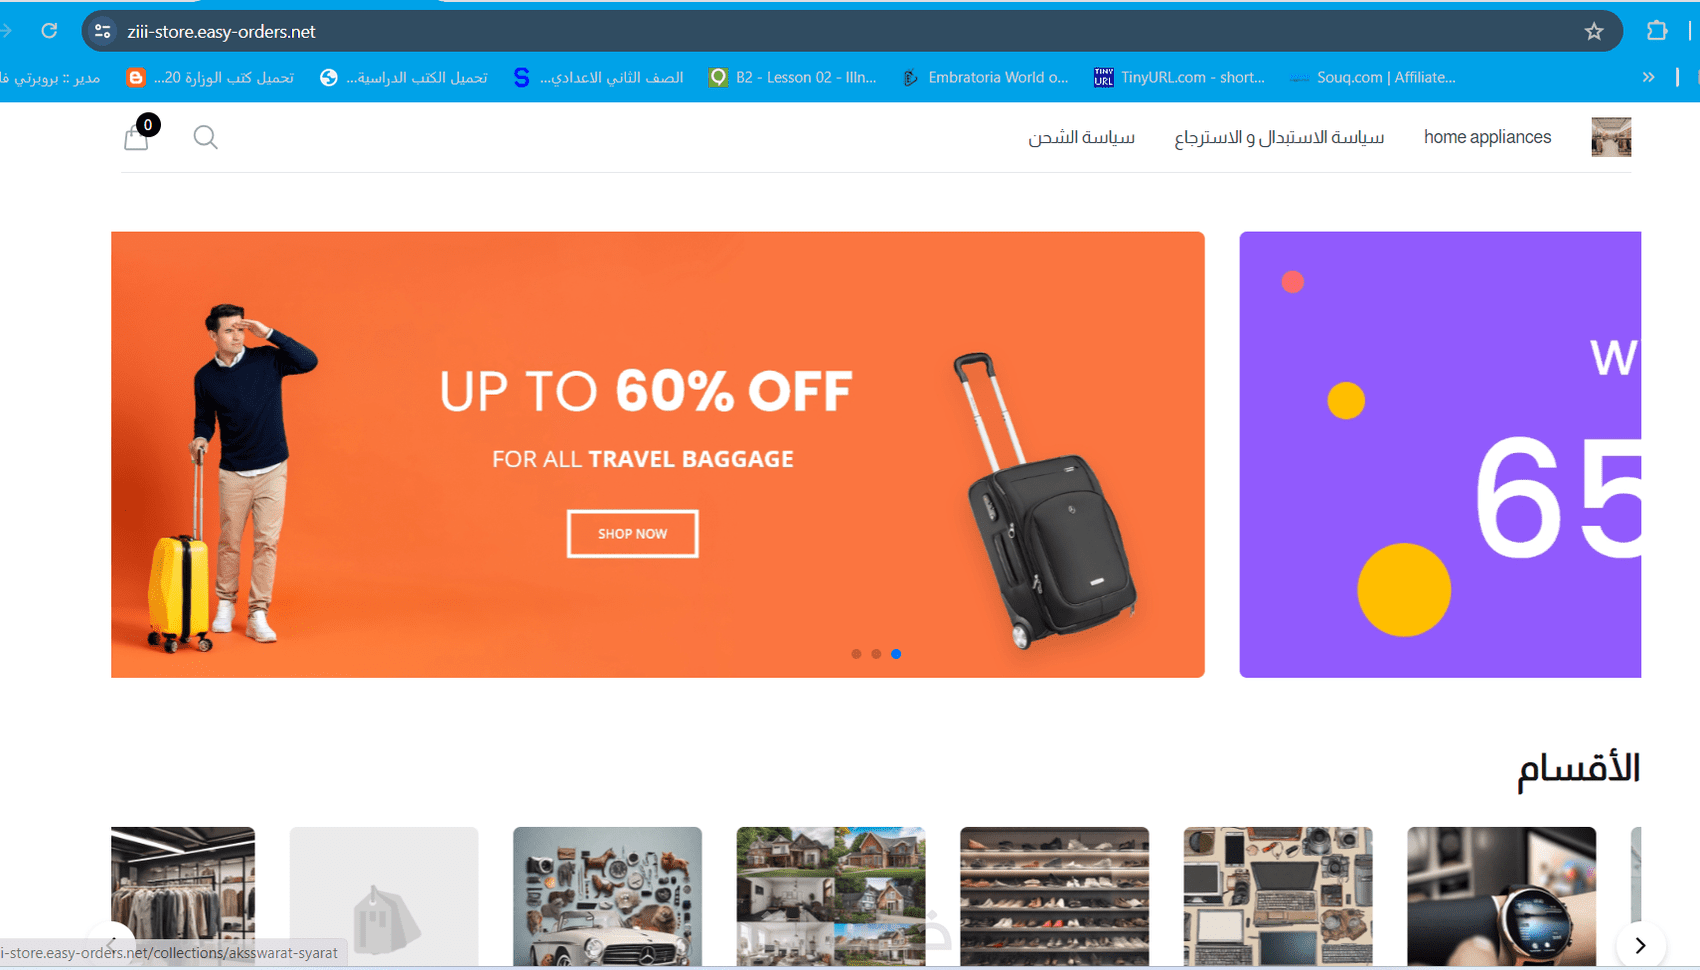Go back in categories with left arrow
The height and width of the screenshot is (970, 1700).
112,943
